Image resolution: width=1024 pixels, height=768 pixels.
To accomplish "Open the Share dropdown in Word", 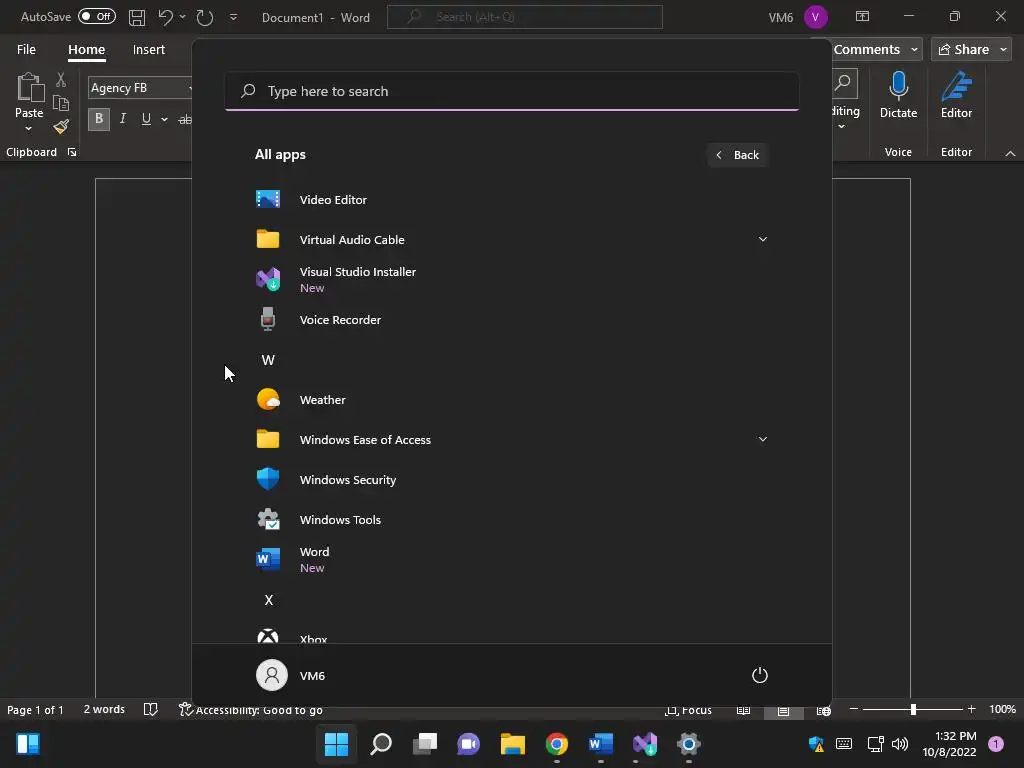I will pos(1003,50).
